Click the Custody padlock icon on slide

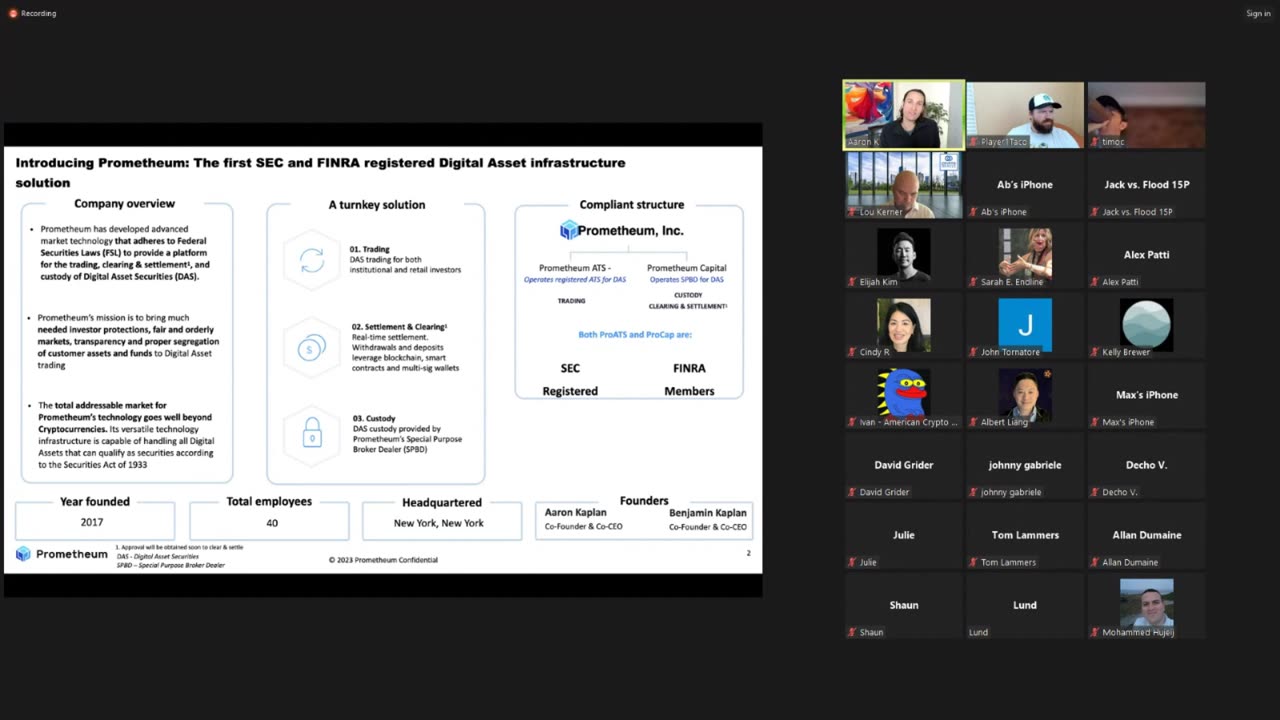point(312,433)
